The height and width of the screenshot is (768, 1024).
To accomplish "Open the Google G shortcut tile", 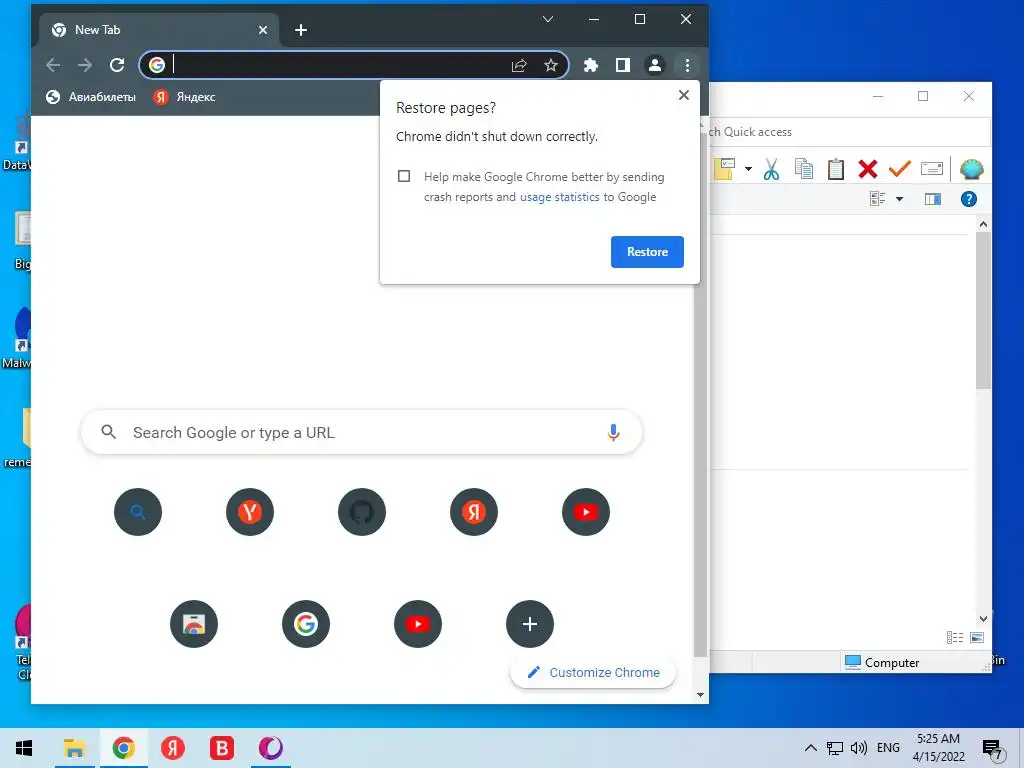I will 306,624.
